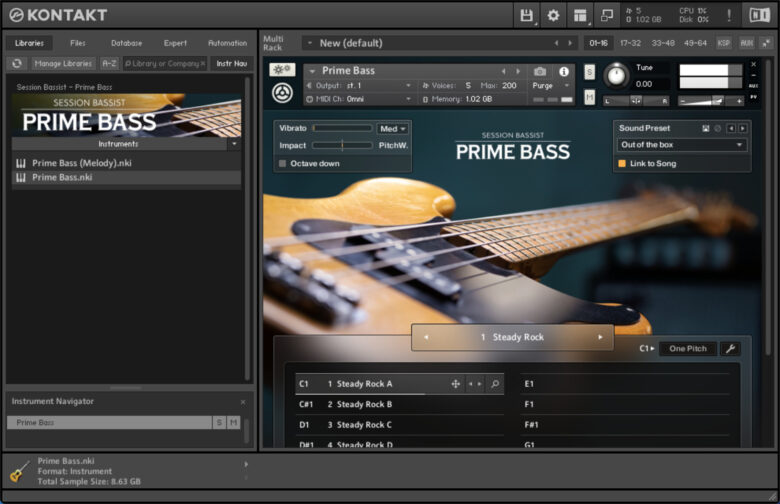Click the magnifier icon on Steady Rock A
780x504 pixels.
click(494, 384)
